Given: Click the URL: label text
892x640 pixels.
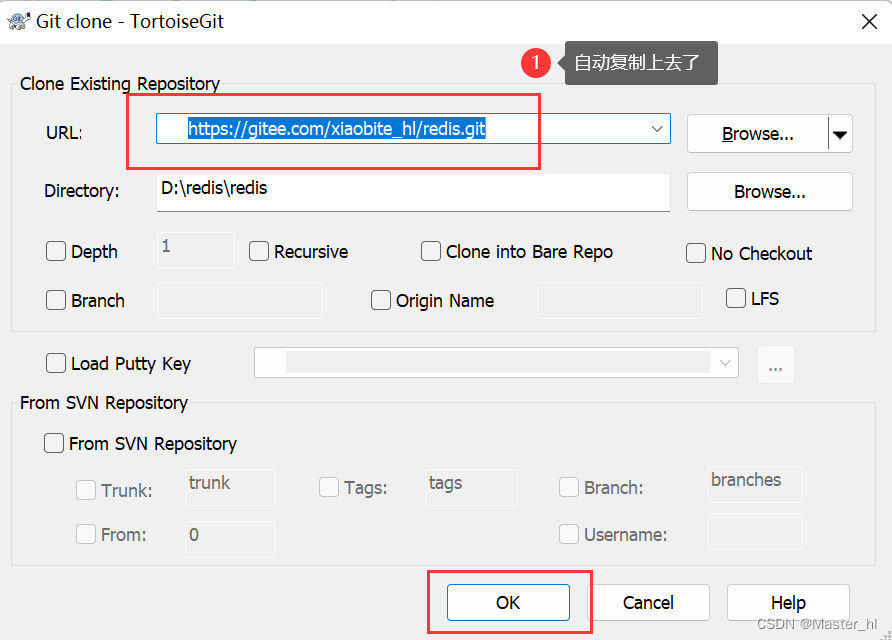Looking at the screenshot, I should coord(64,133).
